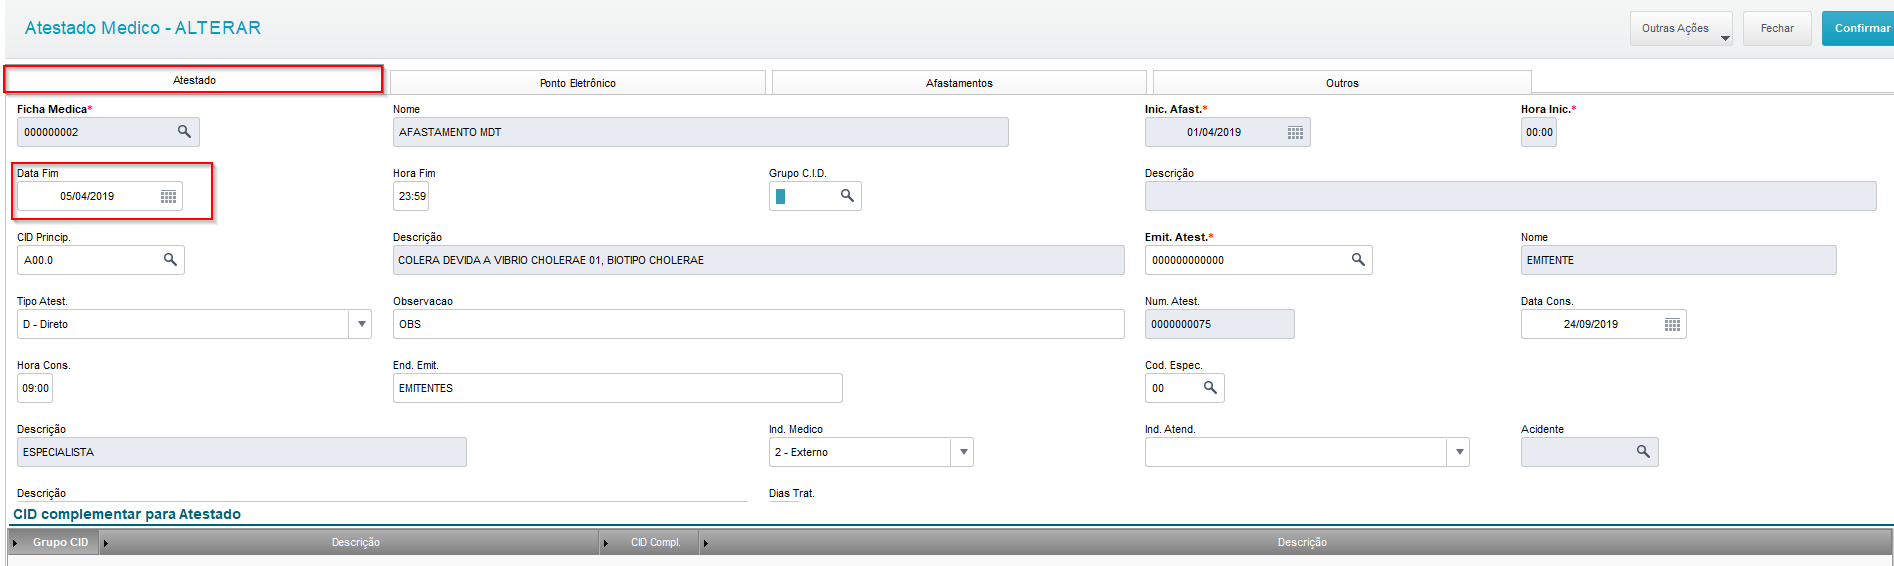This screenshot has width=1894, height=566.
Task: Click the End. Emit. field
Action: tap(618, 388)
